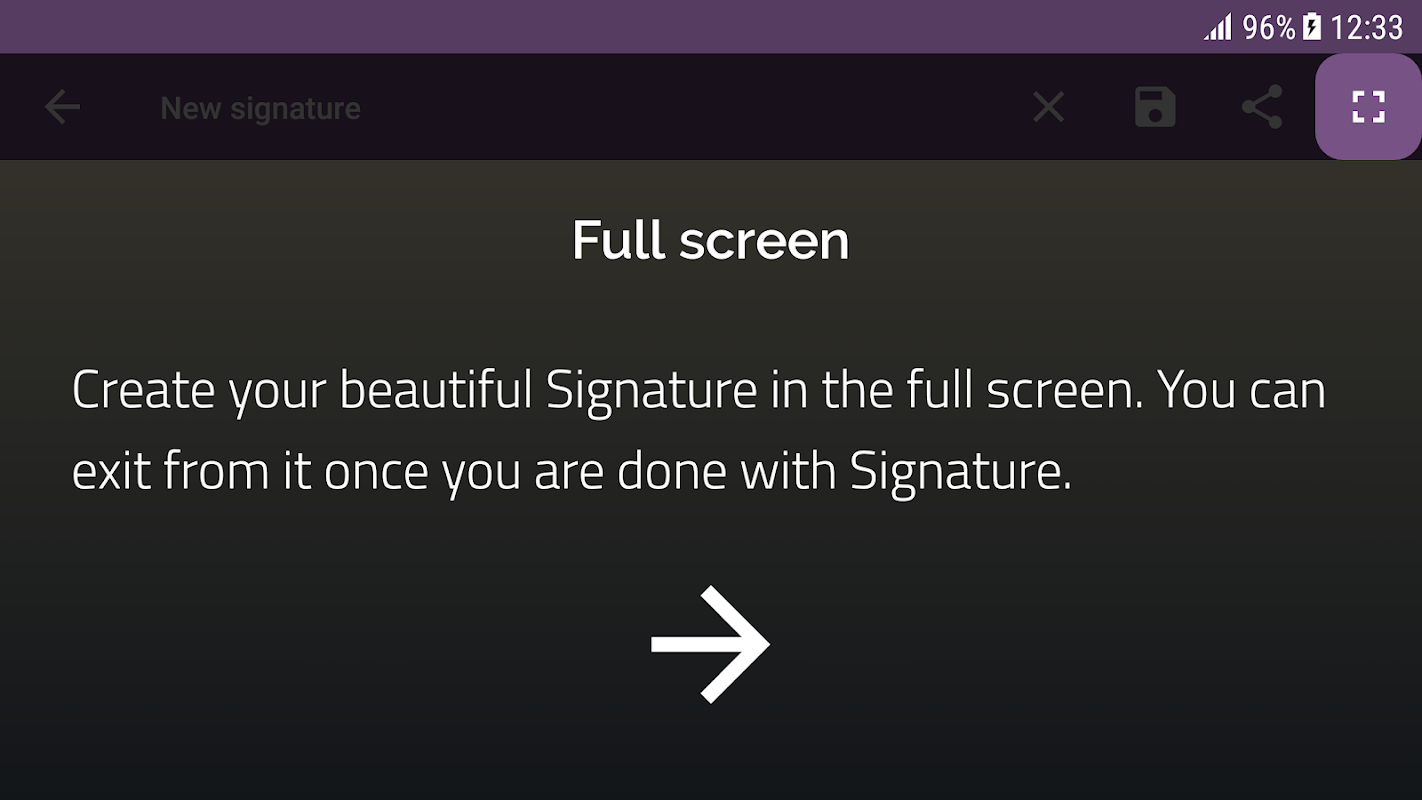Tap the signal strength icon in status bar
This screenshot has width=1422, height=800.
point(1218,27)
